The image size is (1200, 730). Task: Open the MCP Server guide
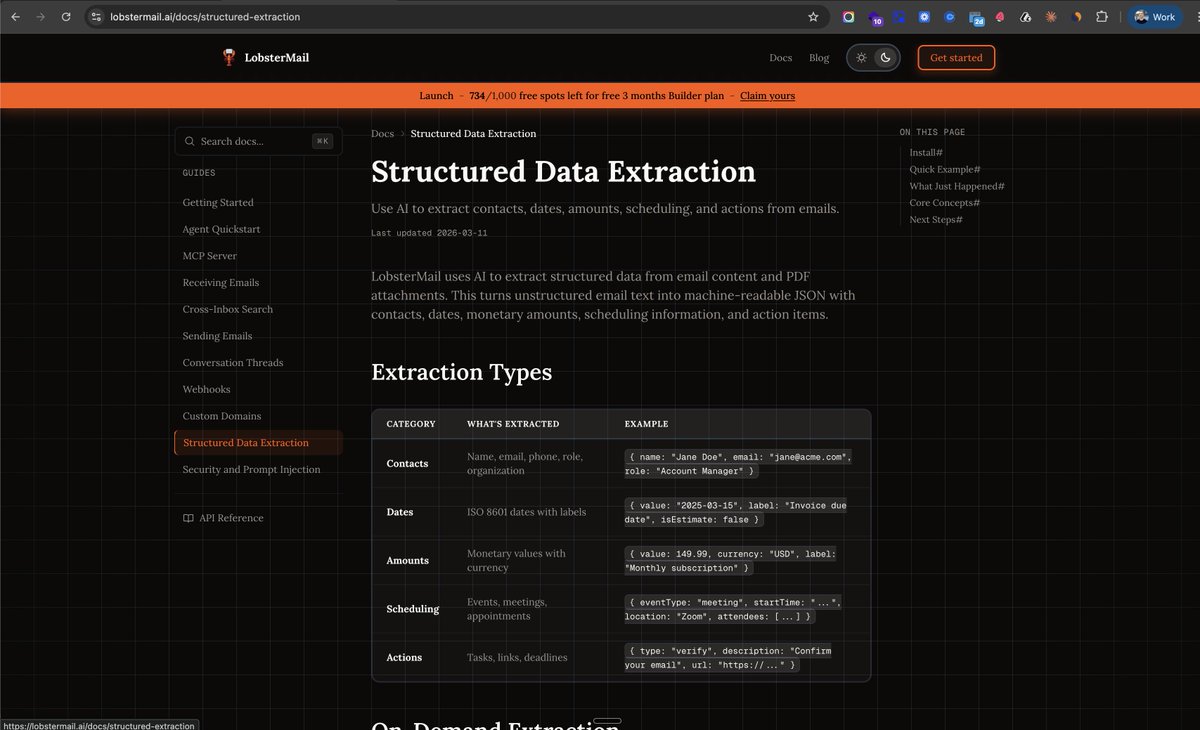pos(209,256)
